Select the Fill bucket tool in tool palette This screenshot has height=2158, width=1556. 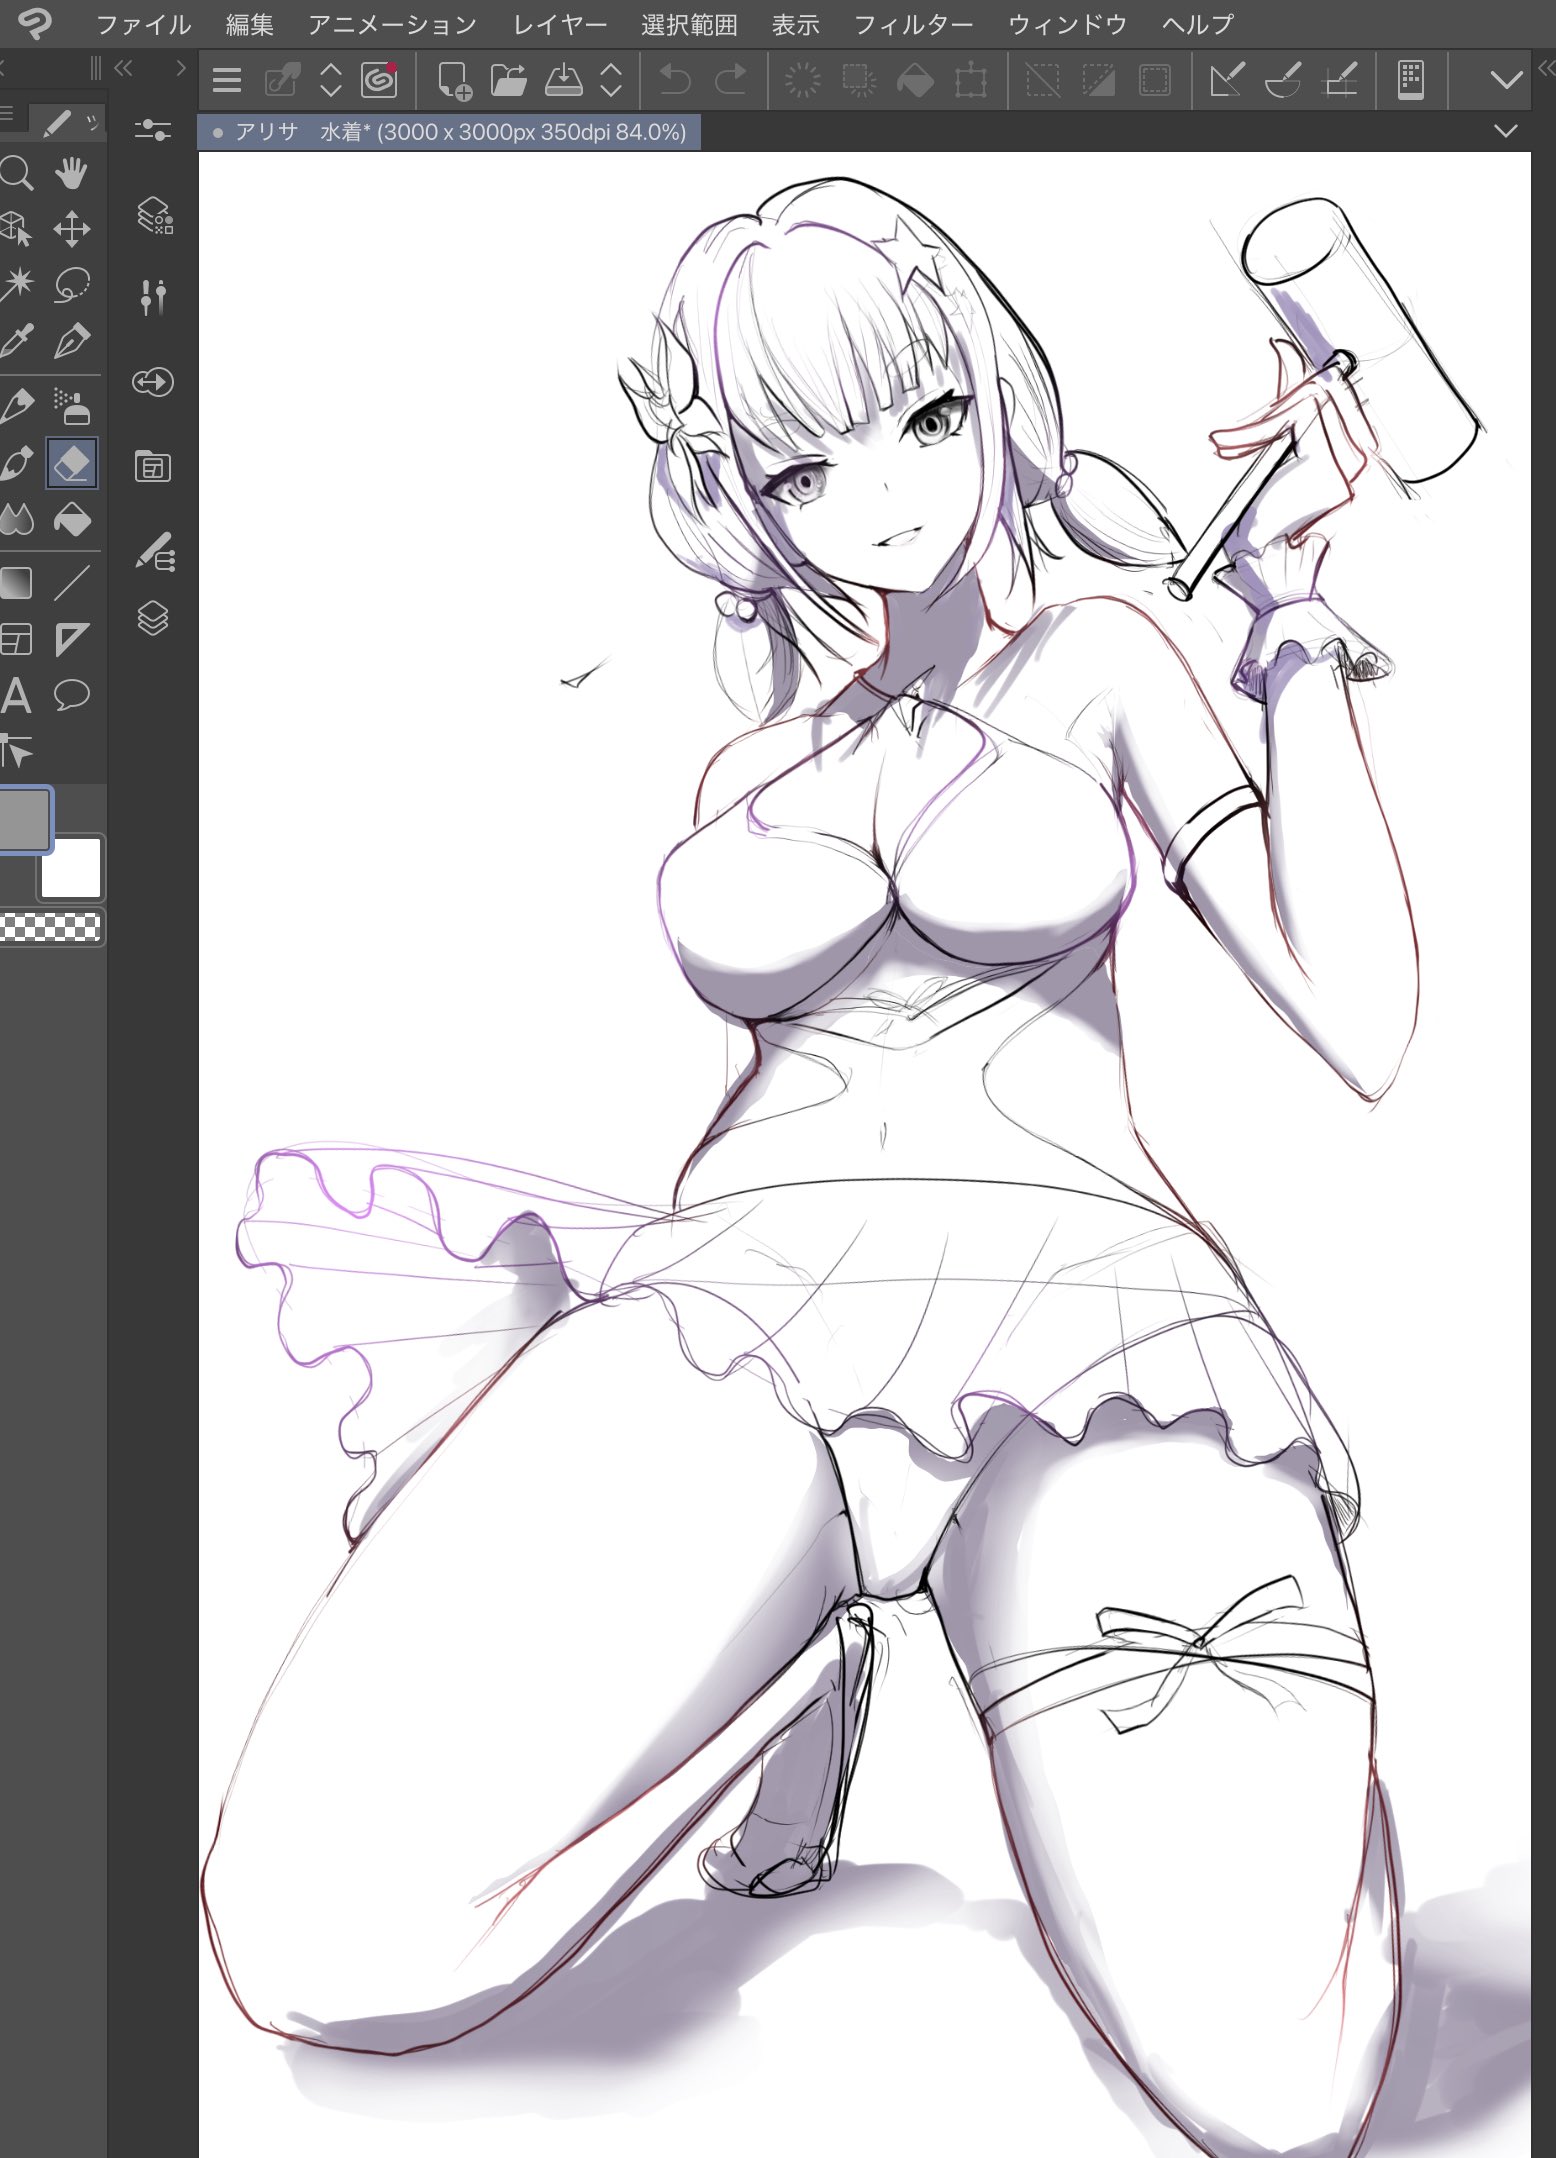[72, 520]
